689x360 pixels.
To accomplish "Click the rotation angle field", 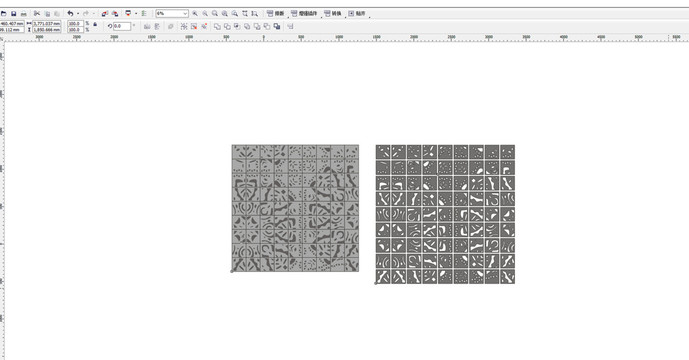I will pos(122,26).
